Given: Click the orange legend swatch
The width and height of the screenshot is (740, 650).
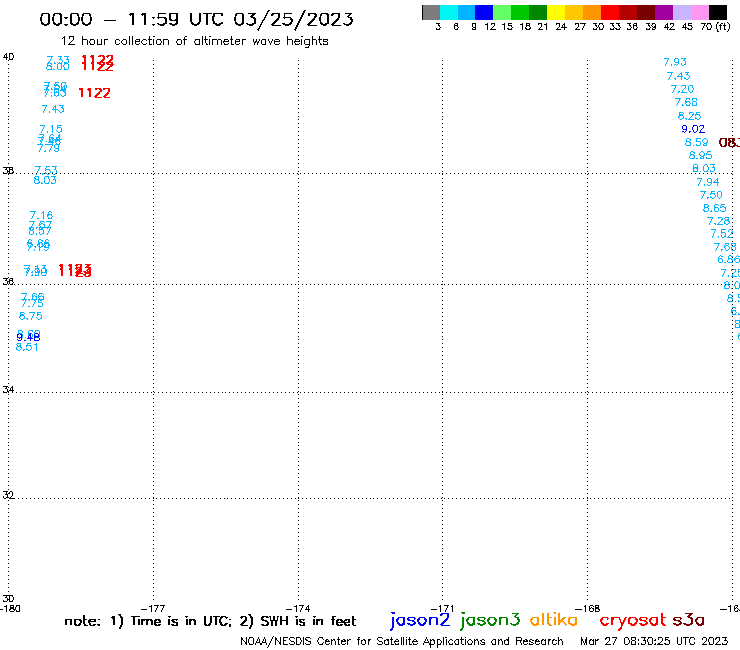Looking at the screenshot, I should tap(592, 12).
